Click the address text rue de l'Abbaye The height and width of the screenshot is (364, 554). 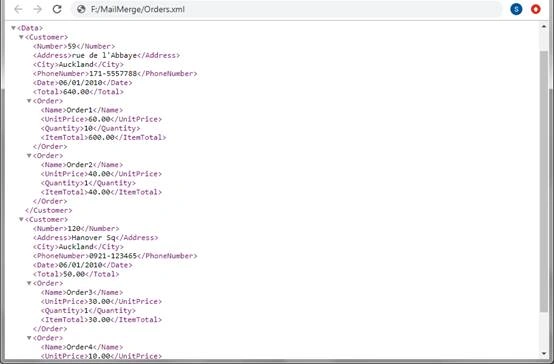pyautogui.click(x=104, y=55)
